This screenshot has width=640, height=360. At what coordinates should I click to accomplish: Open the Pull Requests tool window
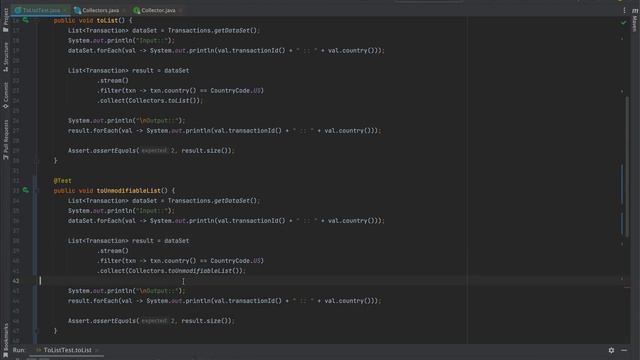point(5,140)
